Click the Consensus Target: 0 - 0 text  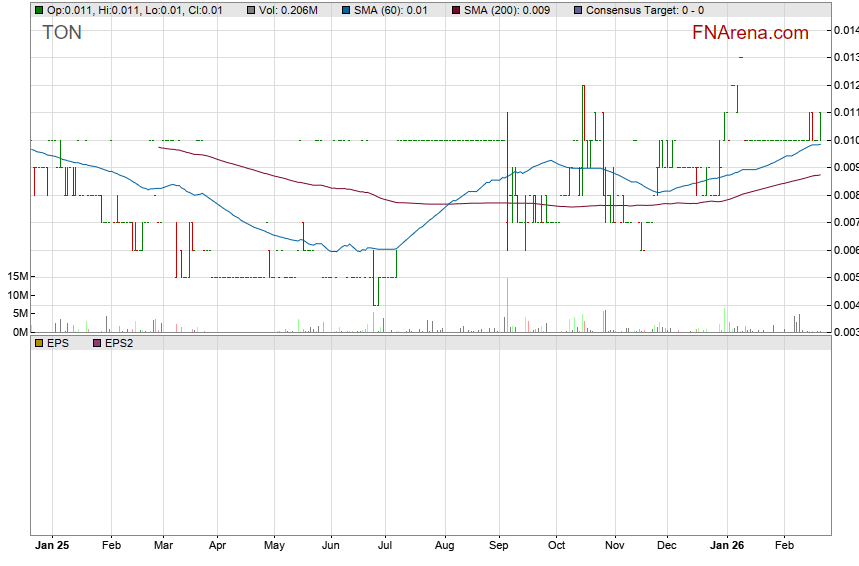pyautogui.click(x=644, y=10)
